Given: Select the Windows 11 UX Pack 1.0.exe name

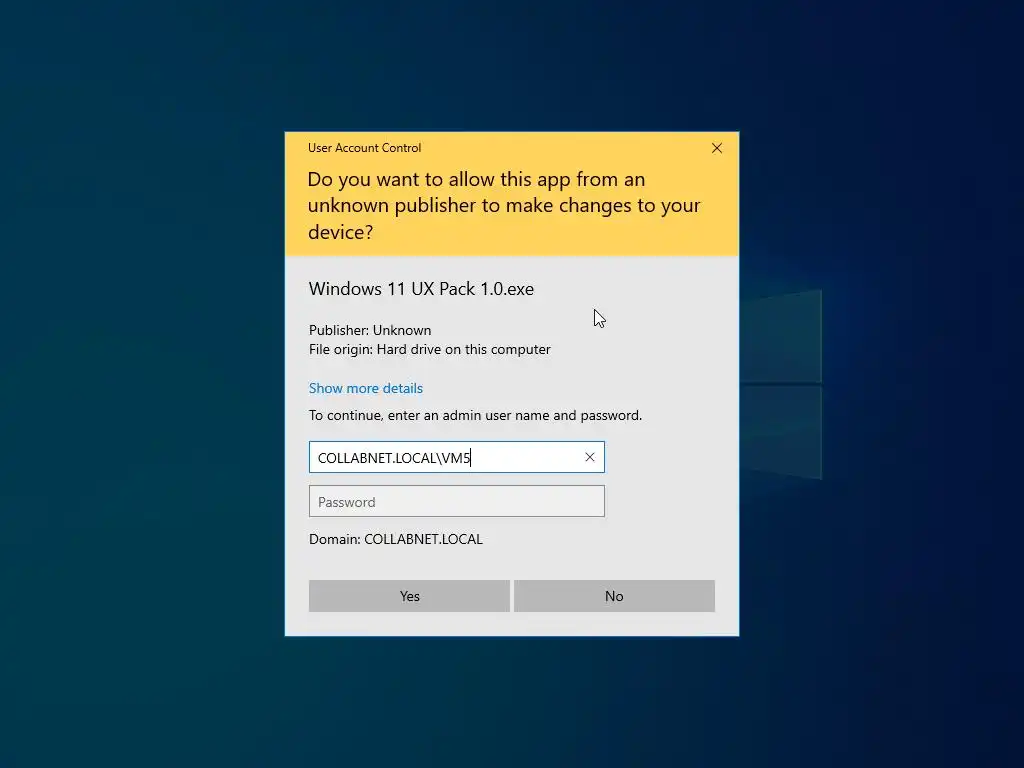Looking at the screenshot, I should click(x=421, y=289).
